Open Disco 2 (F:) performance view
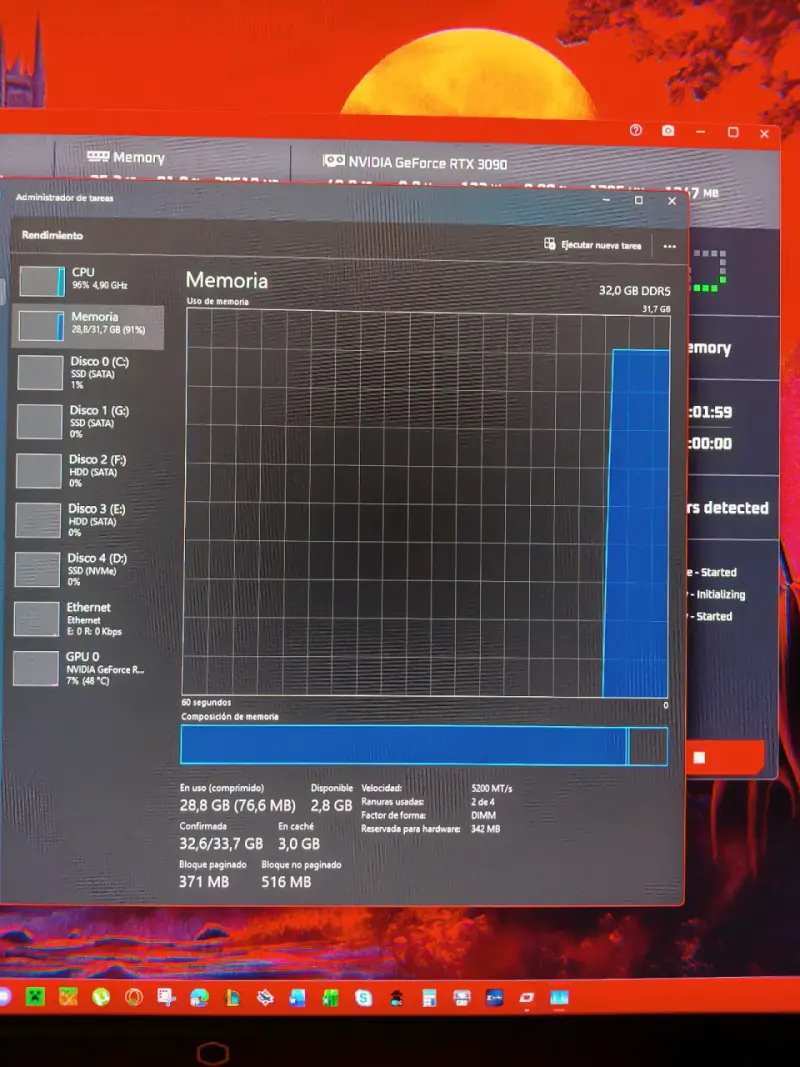 (87, 471)
